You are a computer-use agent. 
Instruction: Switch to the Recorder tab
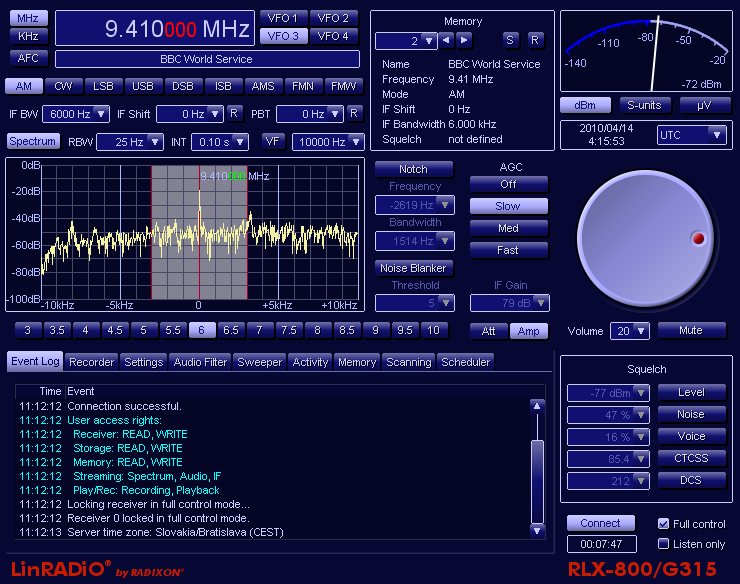[92, 362]
